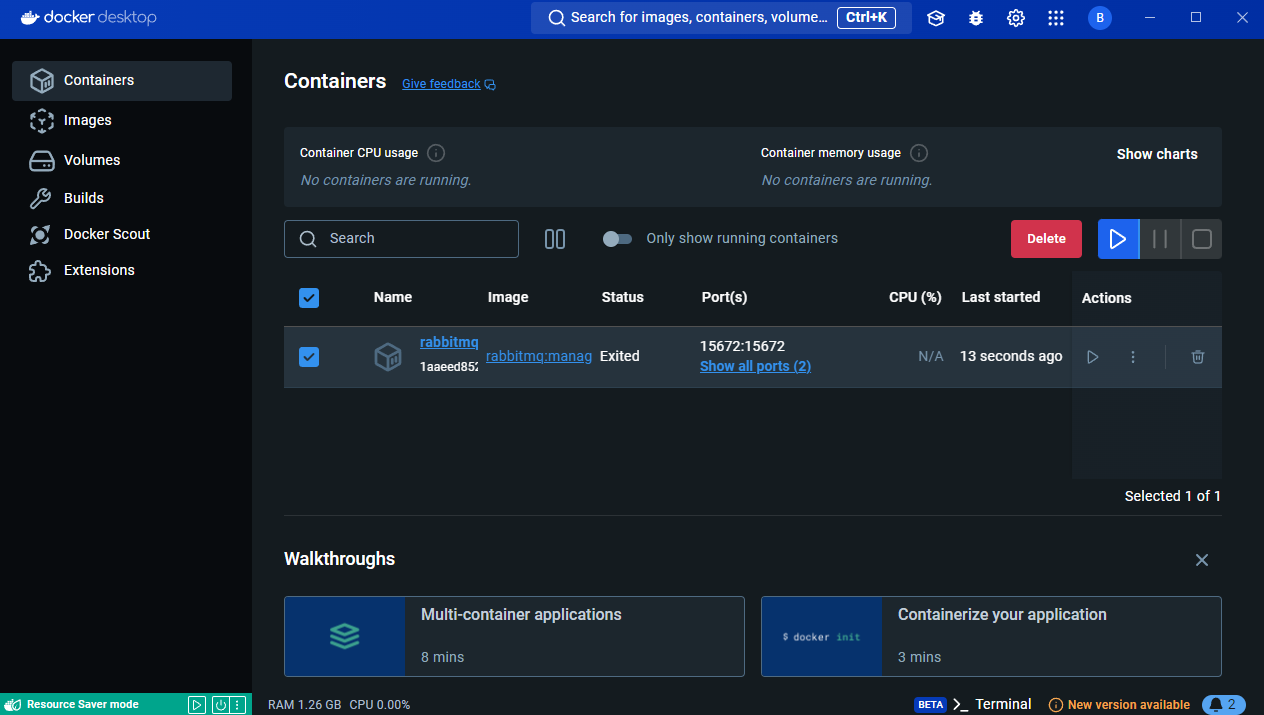The width and height of the screenshot is (1264, 715).
Task: Click the rabbitmq container cube icon
Action: [388, 357]
